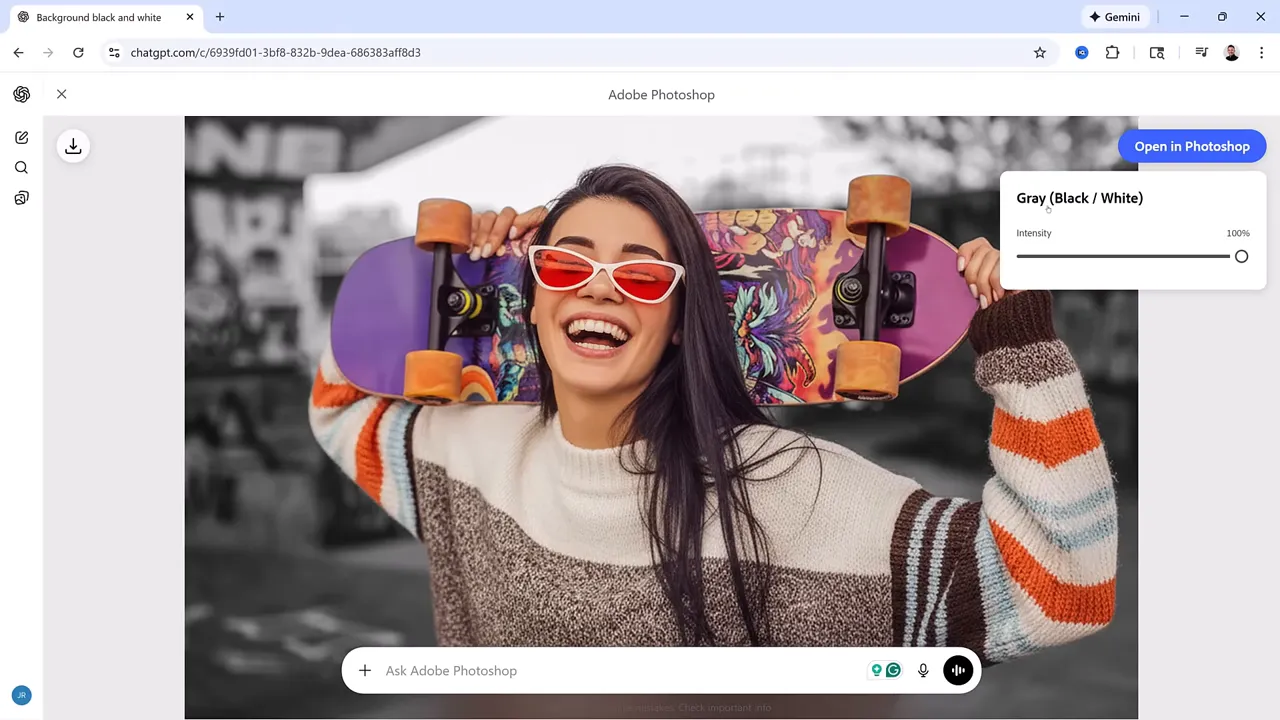This screenshot has height=720, width=1280.
Task: Open the Grammarly icon in the input field
Action: tap(893, 670)
